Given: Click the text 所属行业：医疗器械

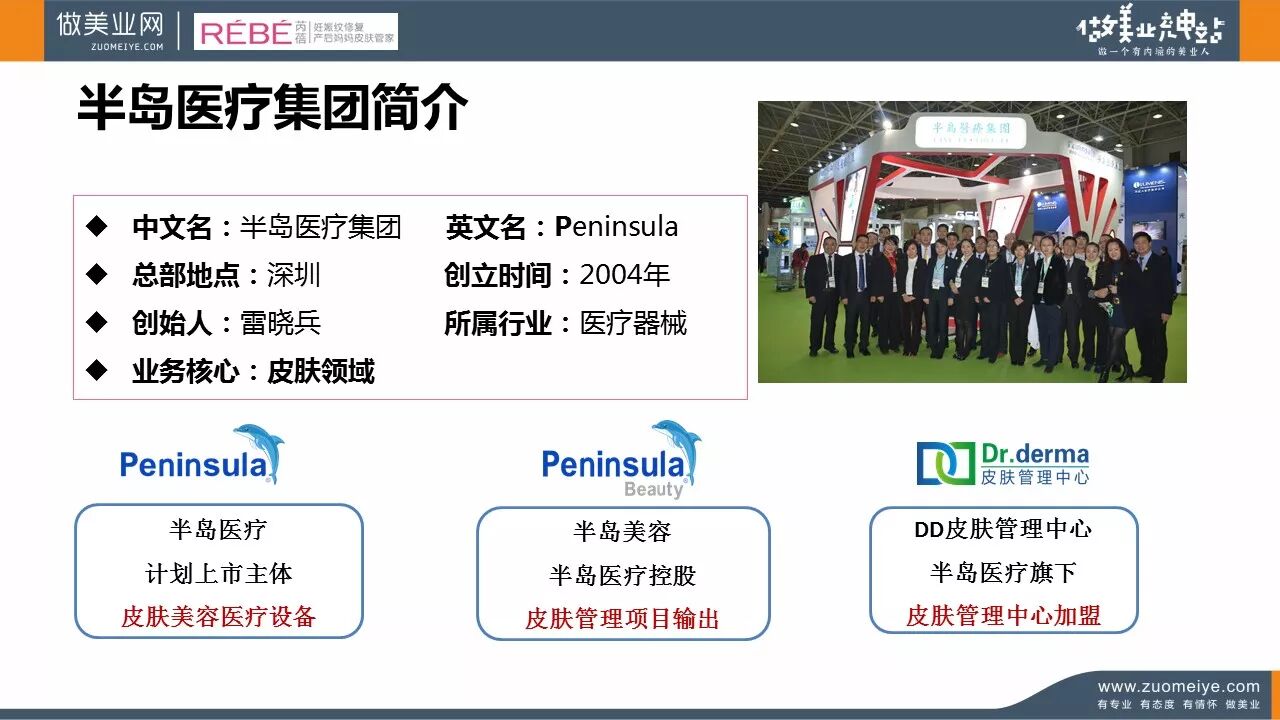Looking at the screenshot, I should point(566,323).
